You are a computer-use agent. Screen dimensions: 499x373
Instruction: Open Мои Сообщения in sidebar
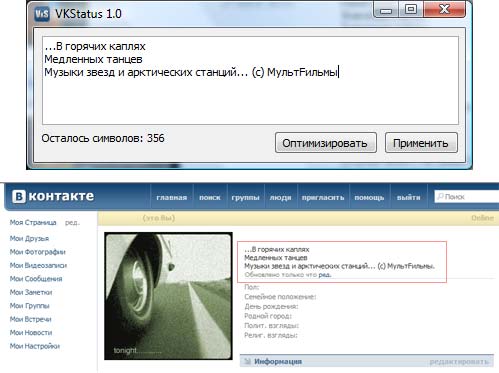pyautogui.click(x=36, y=279)
